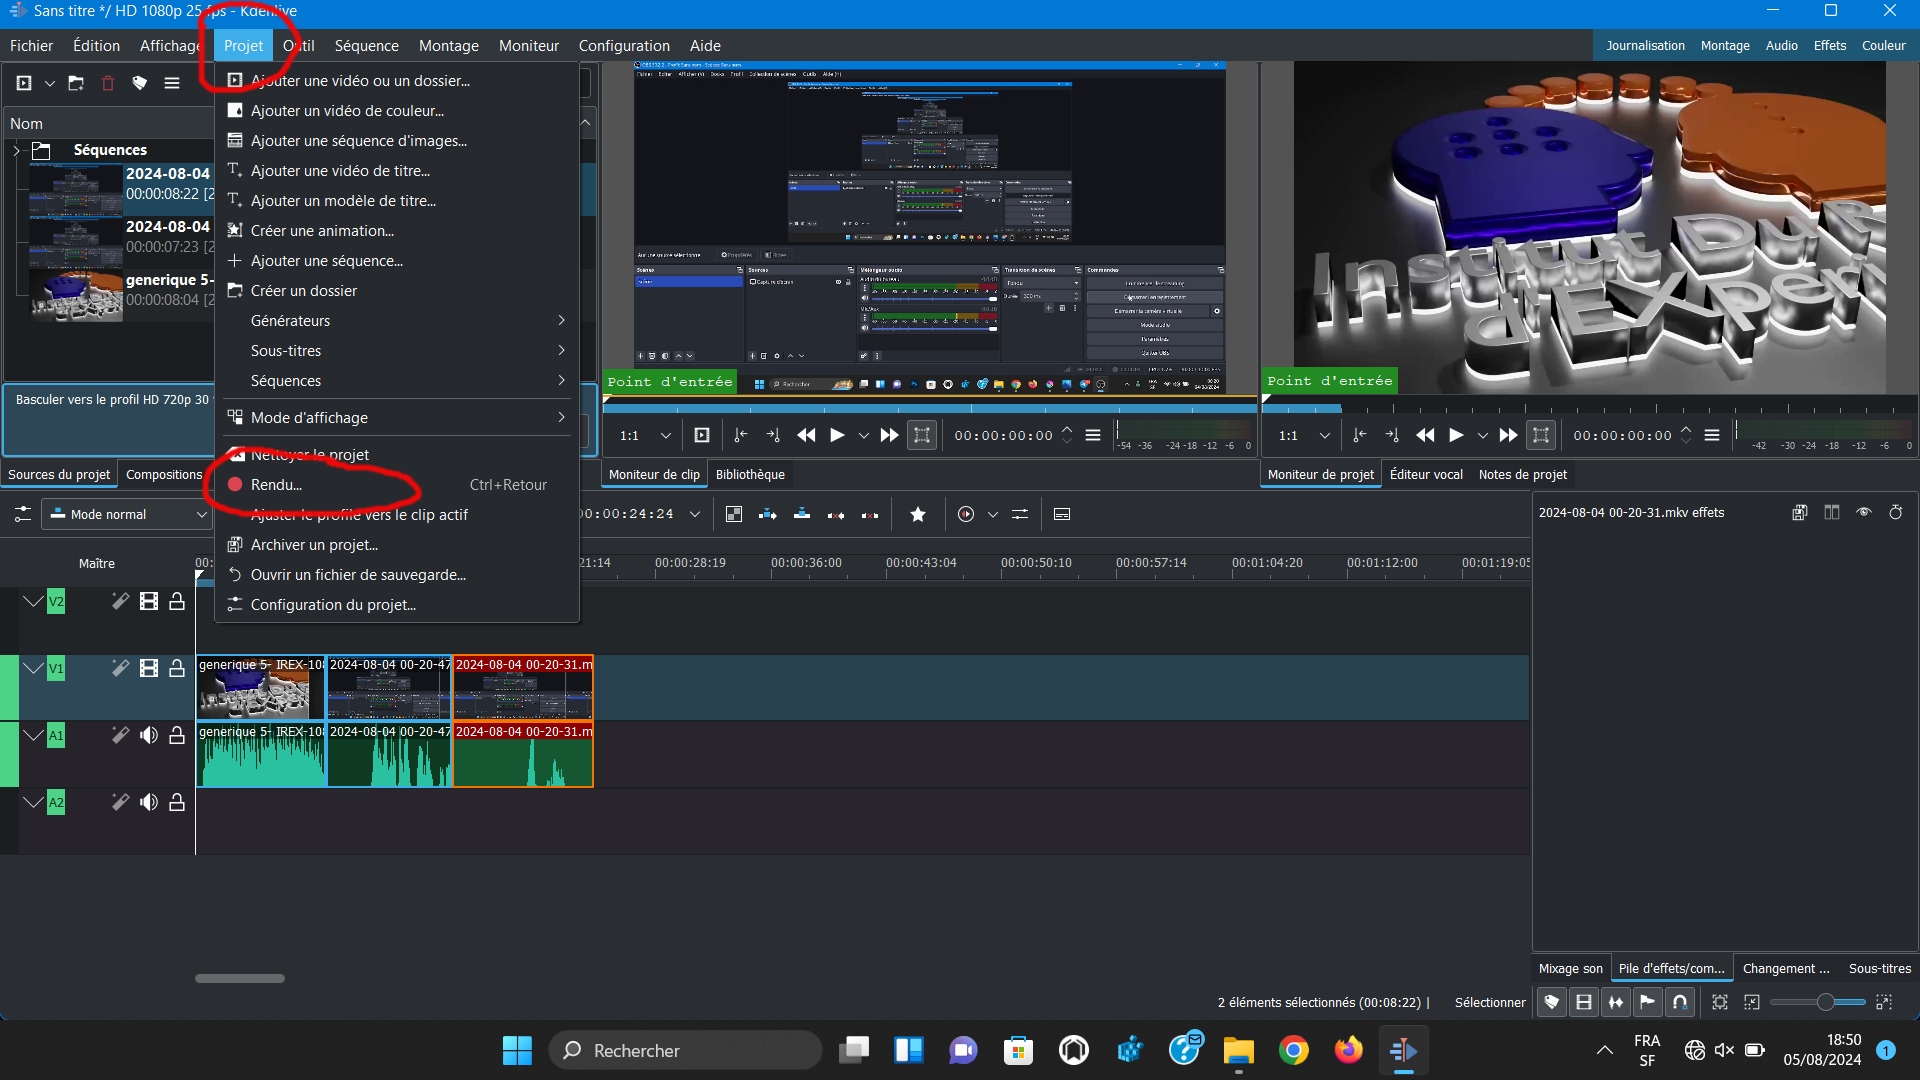Screen dimensions: 1920x1080
Task: Rewind in the clip monitor
Action: click(x=806, y=435)
